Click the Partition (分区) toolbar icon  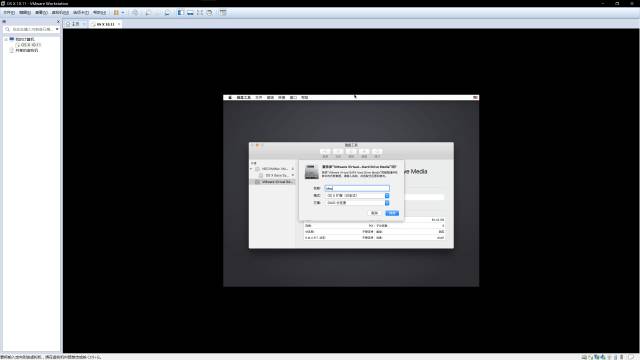click(338, 152)
